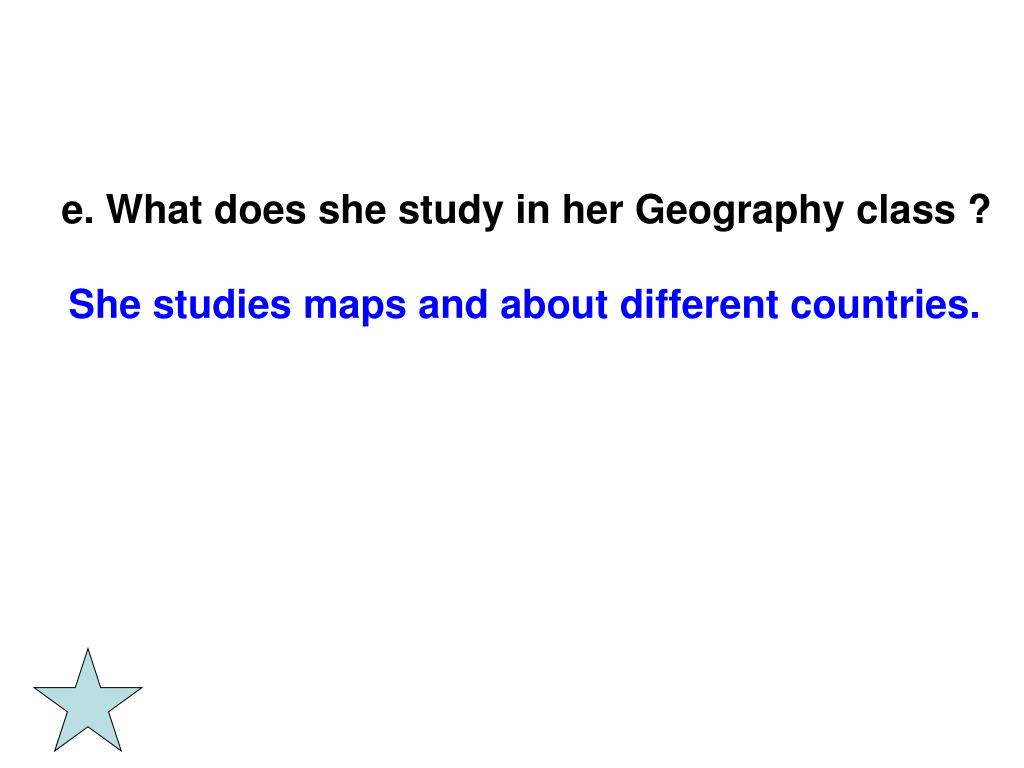The width and height of the screenshot is (1024, 768).
Task: Click the word "in" in the question
Action: [533, 210]
